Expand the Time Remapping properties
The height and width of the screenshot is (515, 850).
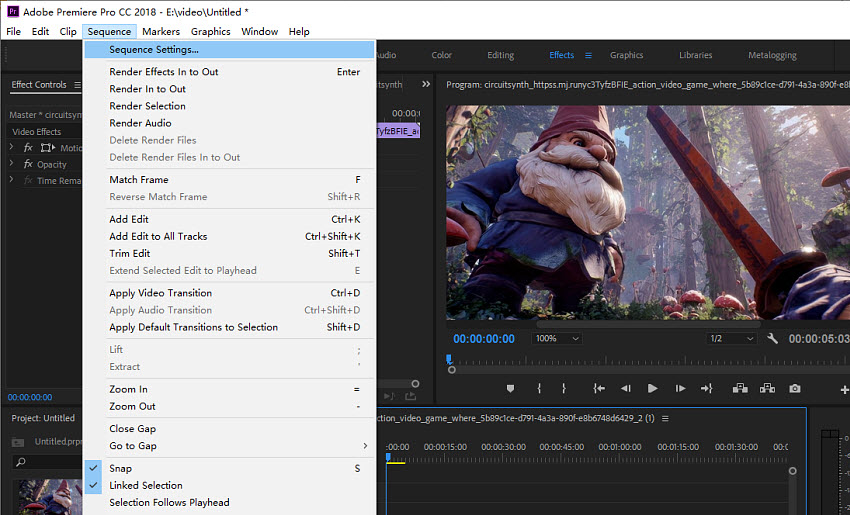11,179
